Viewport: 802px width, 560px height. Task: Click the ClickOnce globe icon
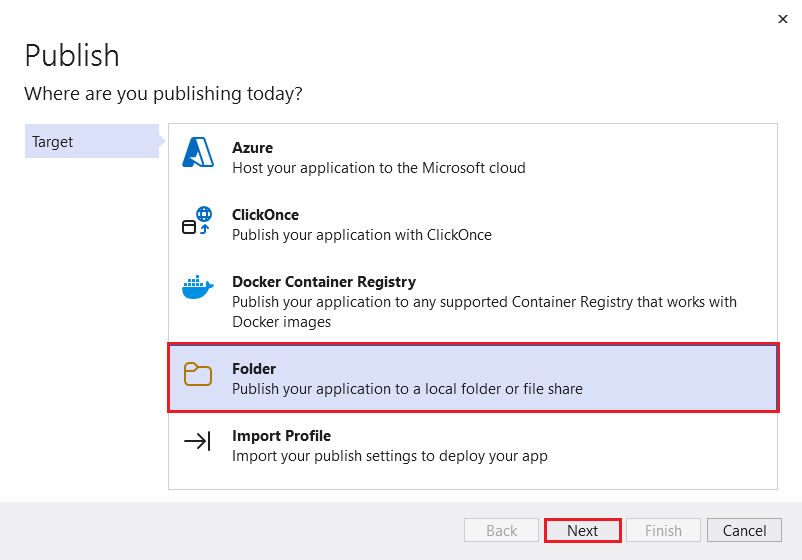[x=197, y=220]
